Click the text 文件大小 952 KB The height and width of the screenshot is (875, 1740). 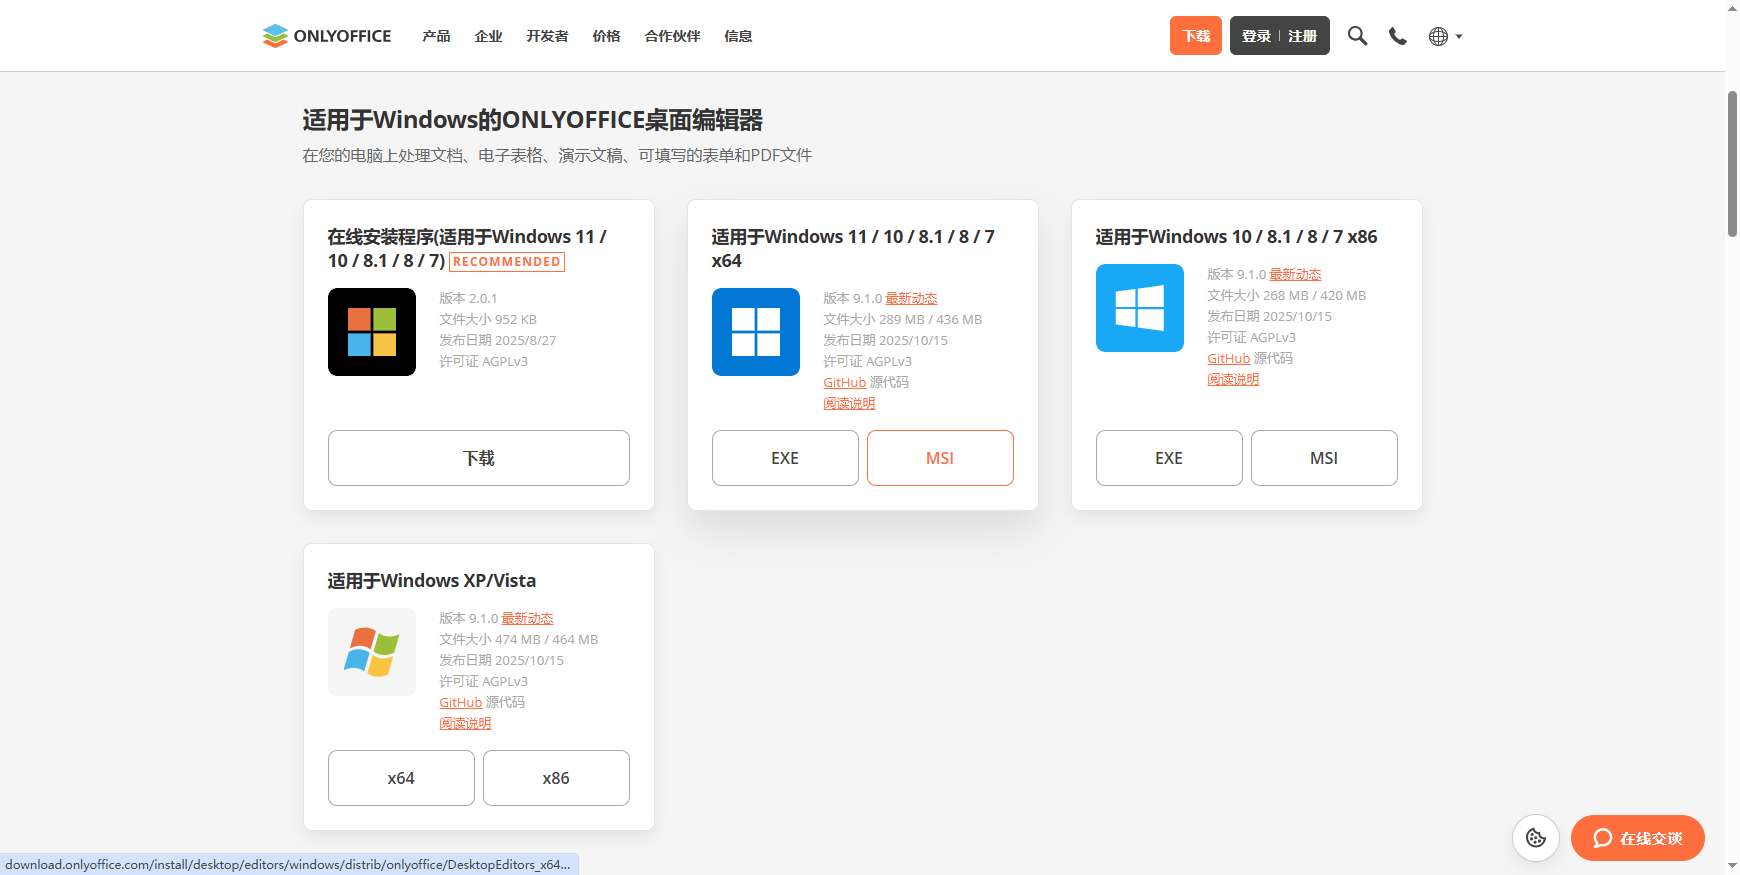[488, 319]
